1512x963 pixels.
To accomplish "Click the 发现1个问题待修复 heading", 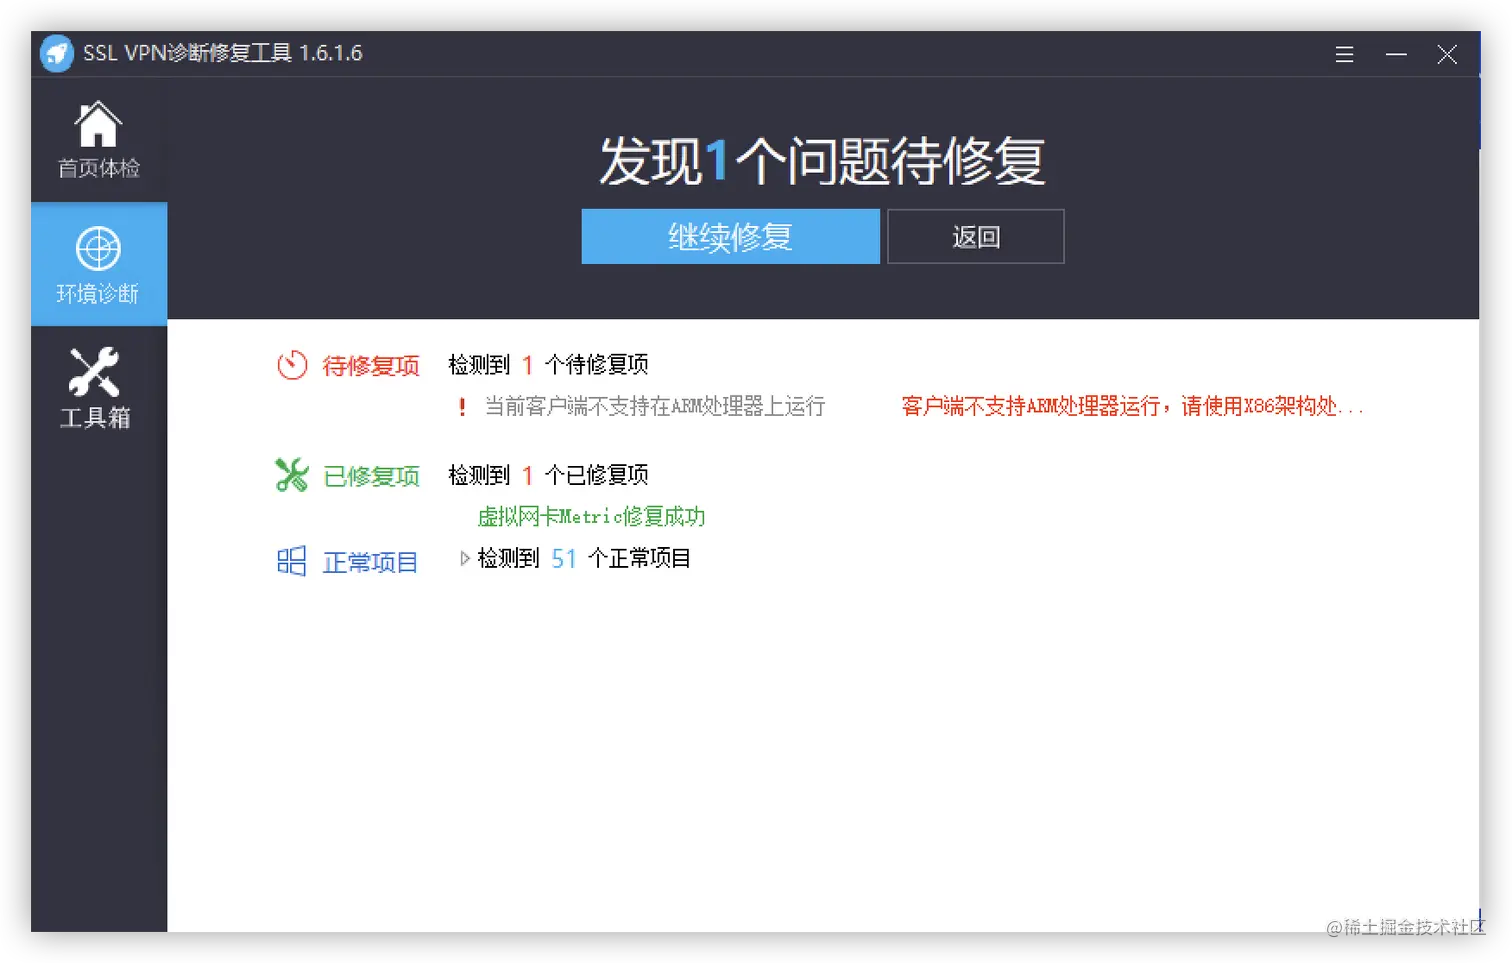I will [822, 161].
